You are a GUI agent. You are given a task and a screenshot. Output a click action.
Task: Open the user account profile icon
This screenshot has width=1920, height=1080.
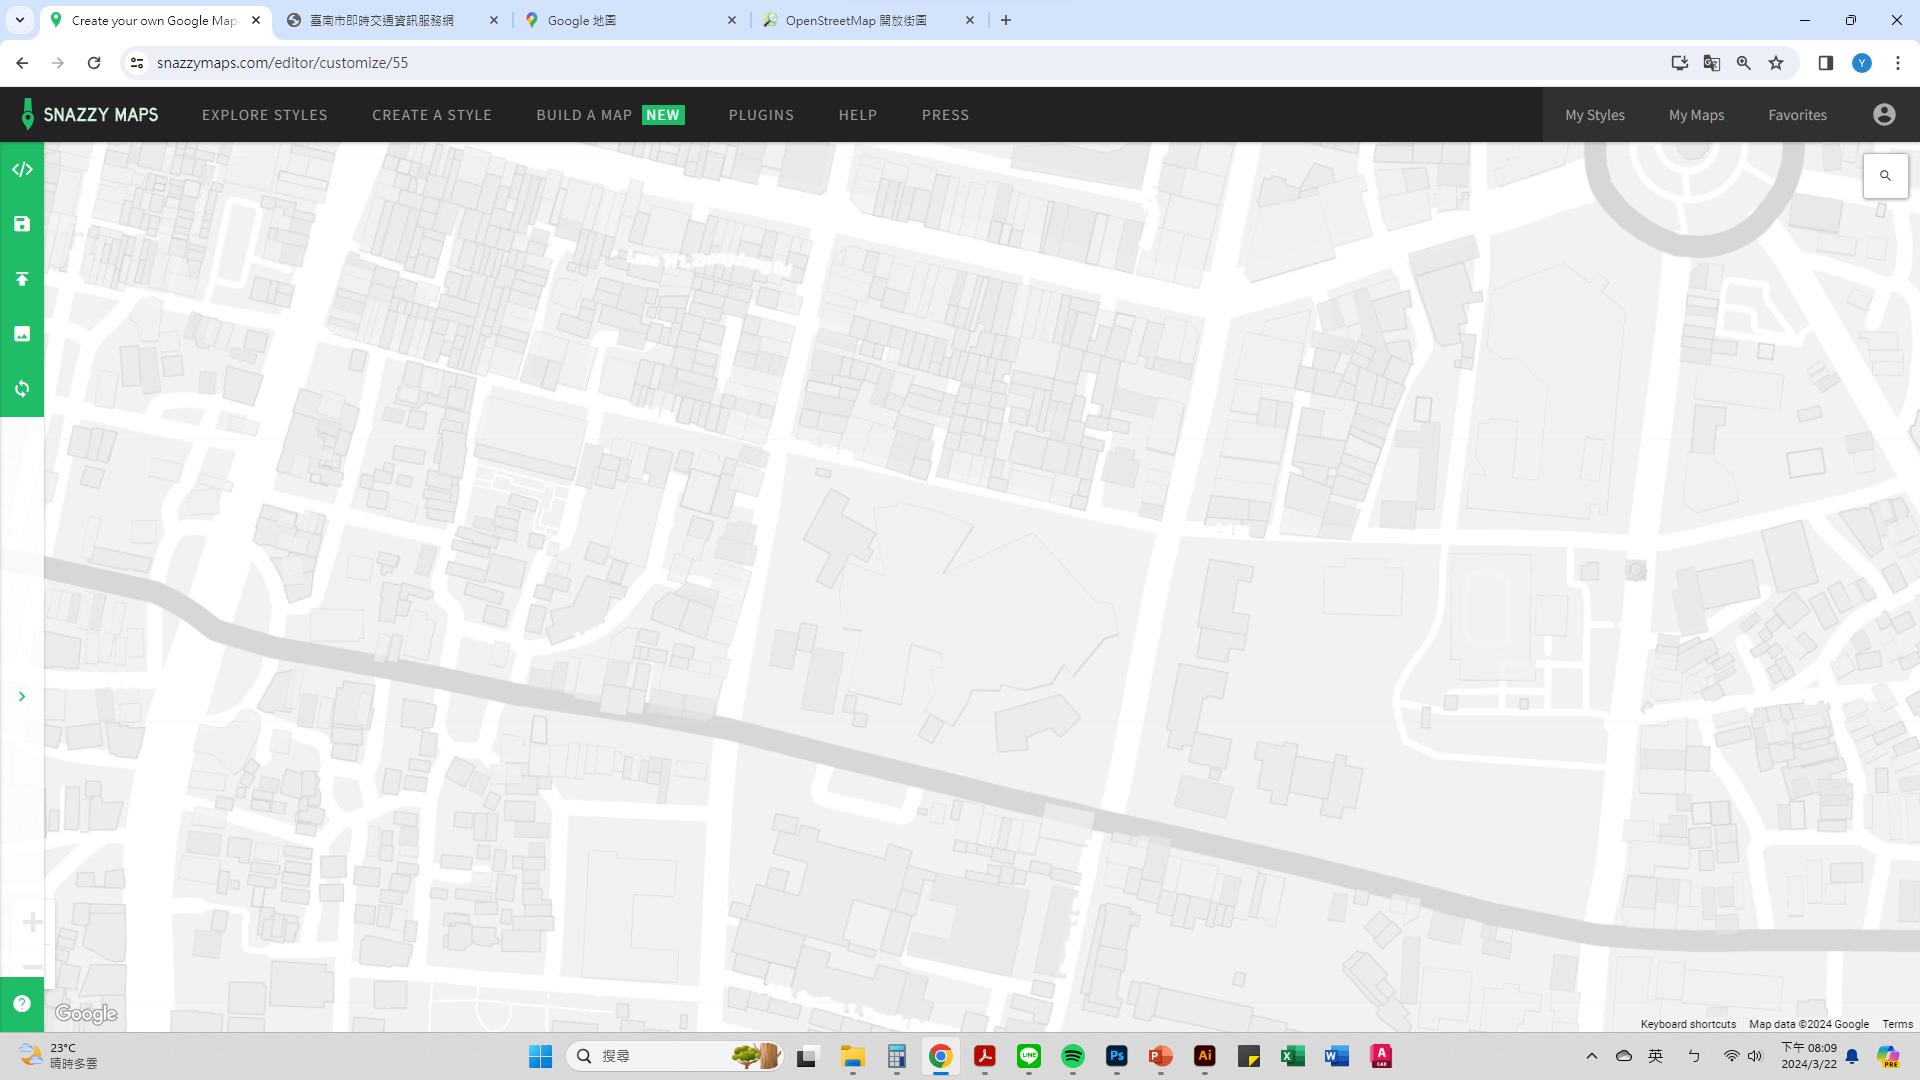click(x=1884, y=115)
